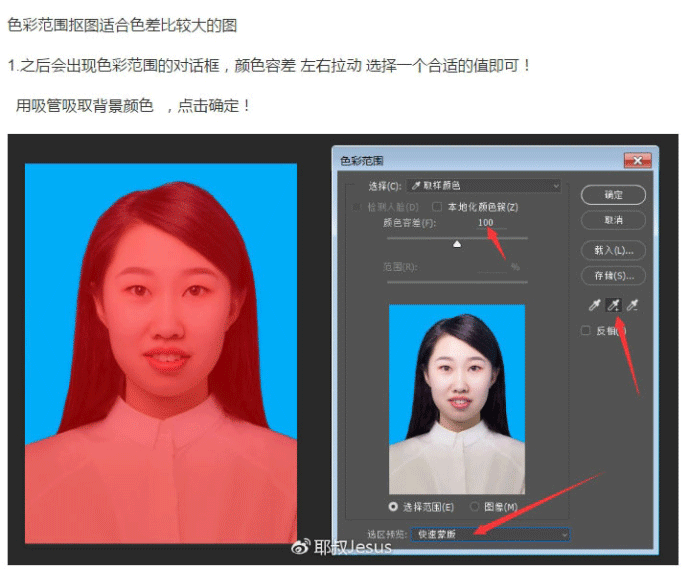690x576 pixels.
Task: Click the heading 色彩范围抠图适合色差比较大的图
Action: (x=122, y=25)
